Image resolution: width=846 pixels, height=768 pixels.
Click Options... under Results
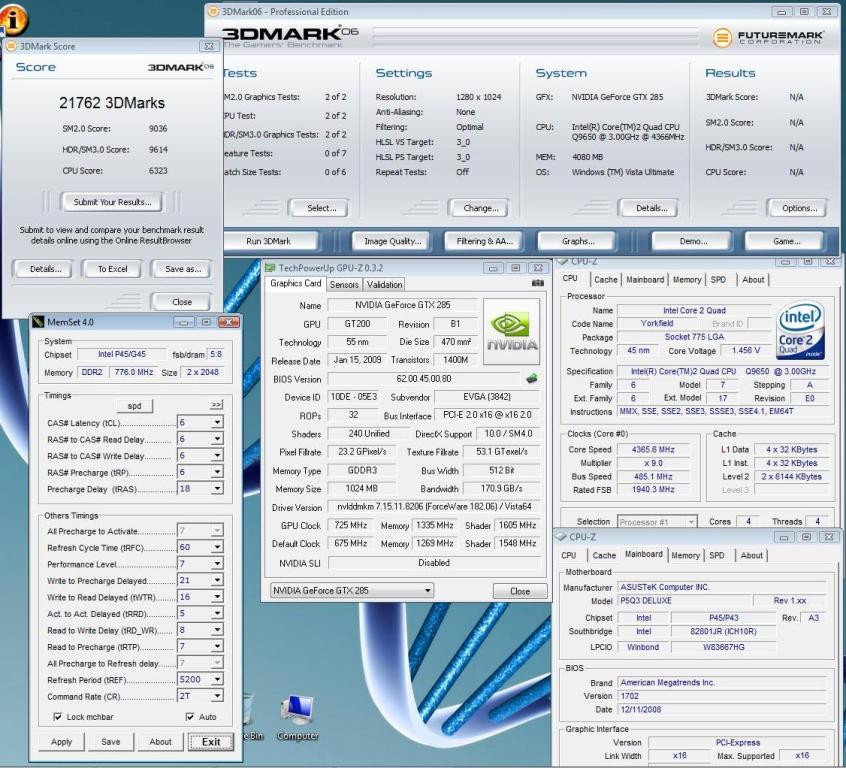[x=799, y=208]
